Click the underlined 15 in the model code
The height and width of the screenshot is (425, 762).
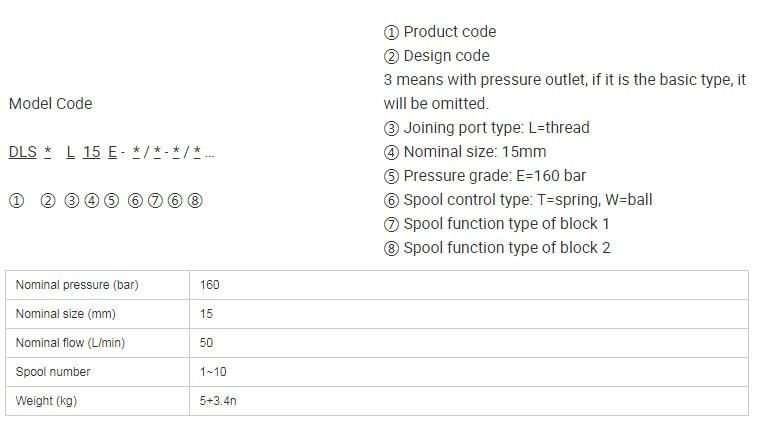pos(91,152)
